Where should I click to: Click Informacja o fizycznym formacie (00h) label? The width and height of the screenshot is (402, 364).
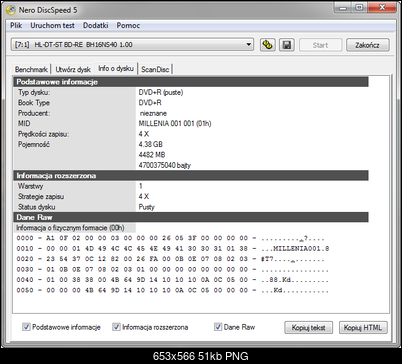[70, 228]
